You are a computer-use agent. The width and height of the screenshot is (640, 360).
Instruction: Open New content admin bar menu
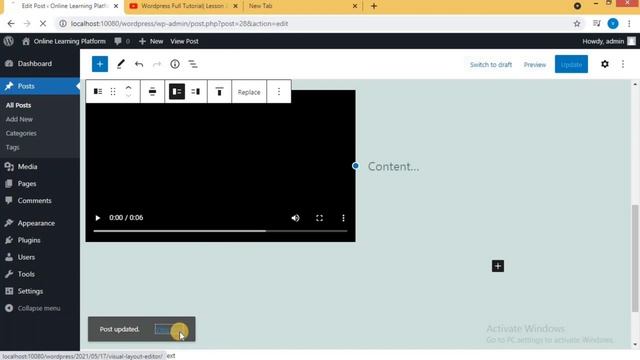click(151, 41)
